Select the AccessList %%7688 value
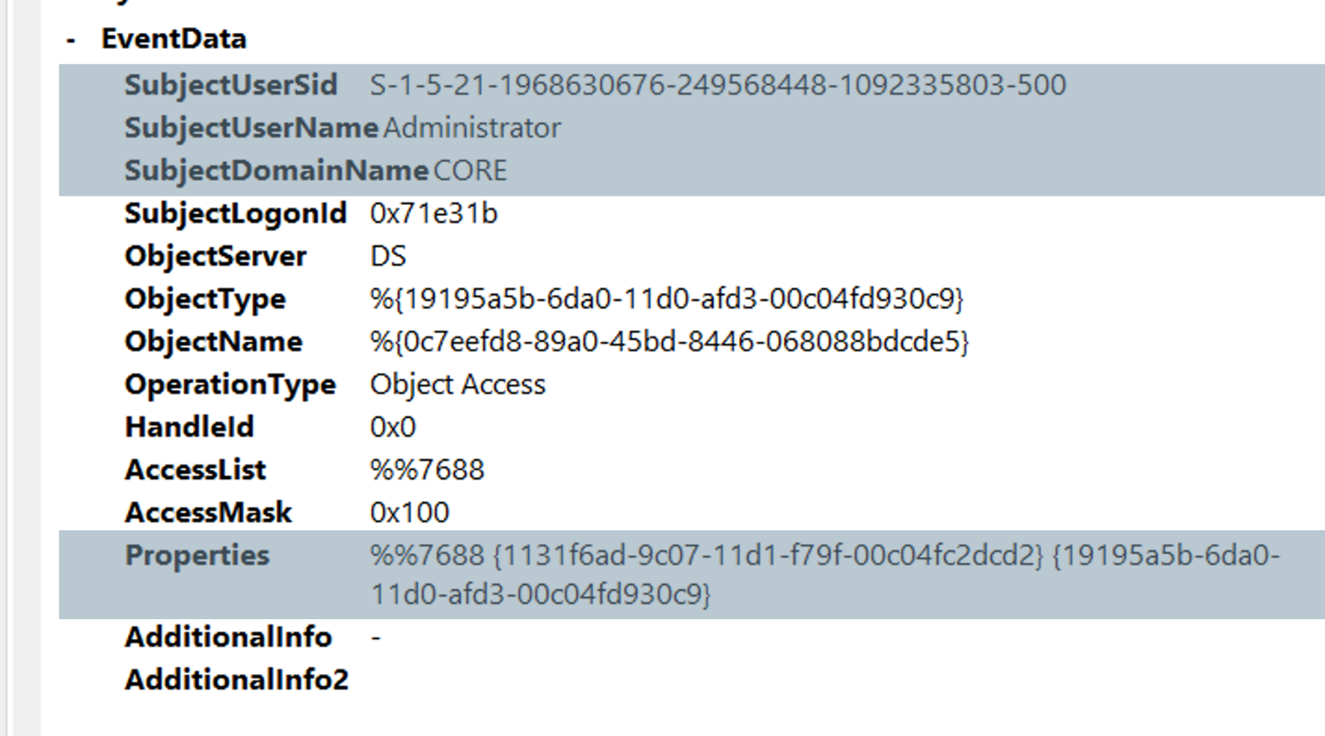 (427, 470)
